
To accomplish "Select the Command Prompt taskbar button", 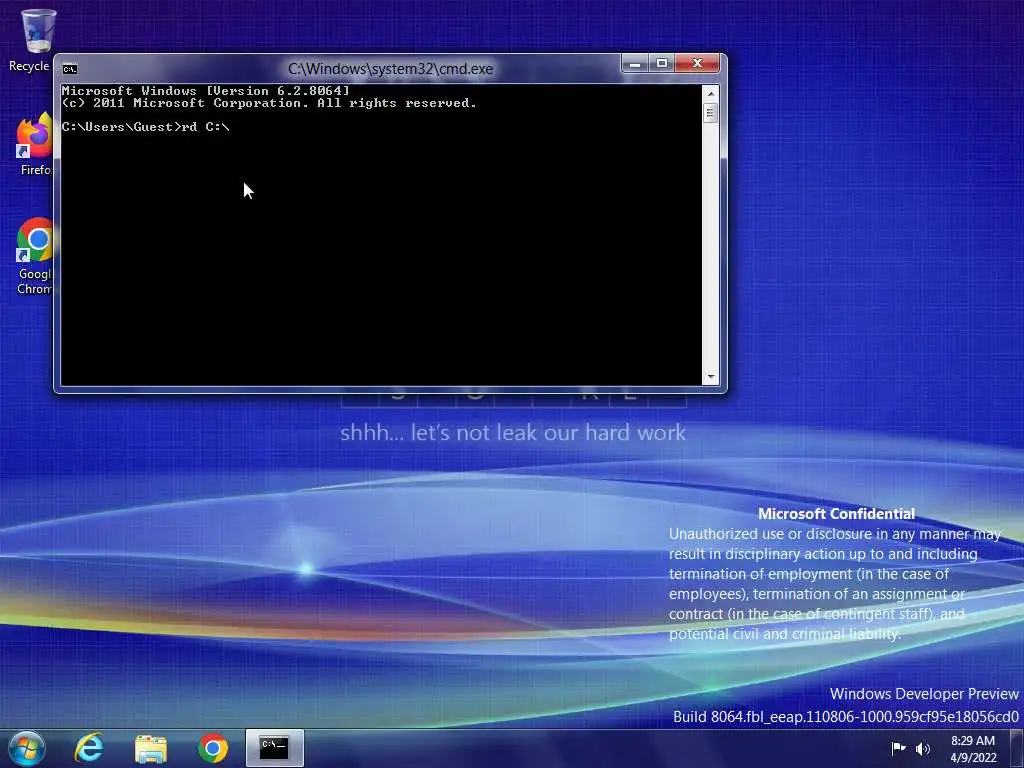I will pyautogui.click(x=274, y=748).
